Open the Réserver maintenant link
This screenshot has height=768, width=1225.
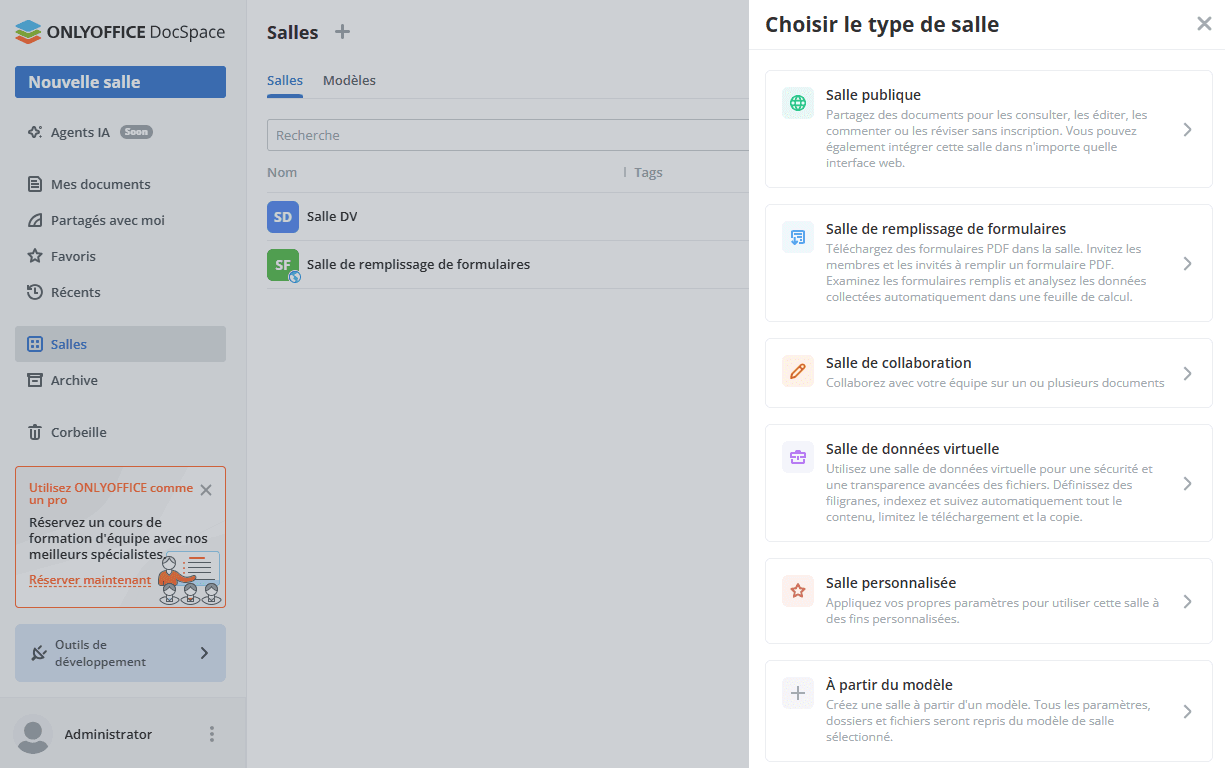point(90,580)
